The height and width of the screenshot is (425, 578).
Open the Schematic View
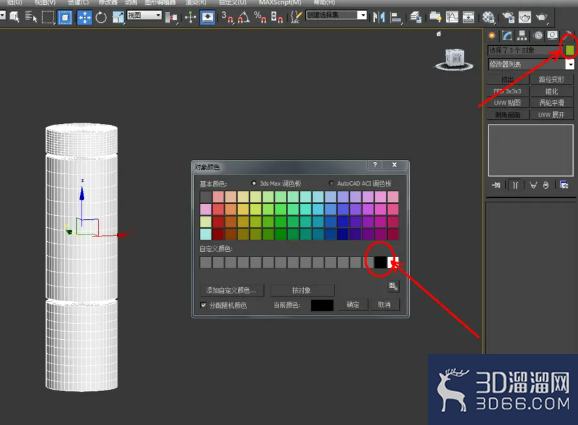pos(468,17)
